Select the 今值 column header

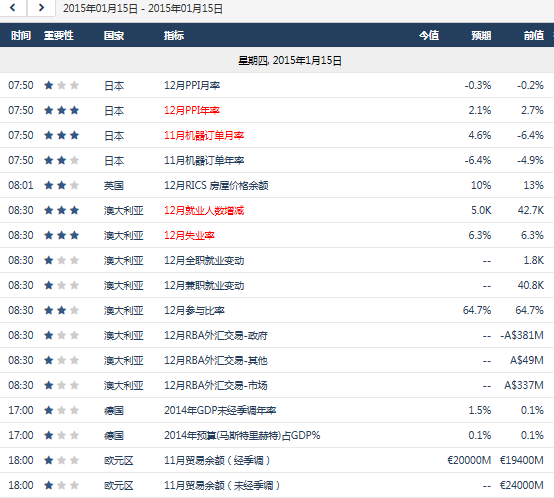coord(429,35)
